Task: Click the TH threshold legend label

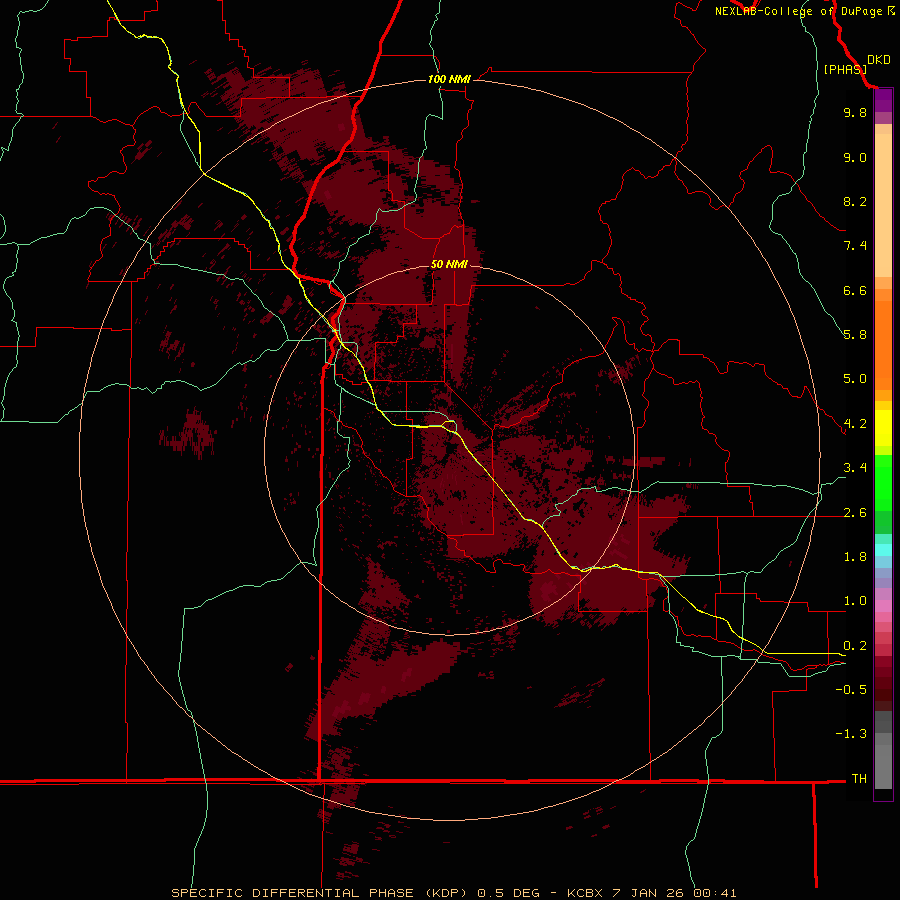Action: (859, 779)
